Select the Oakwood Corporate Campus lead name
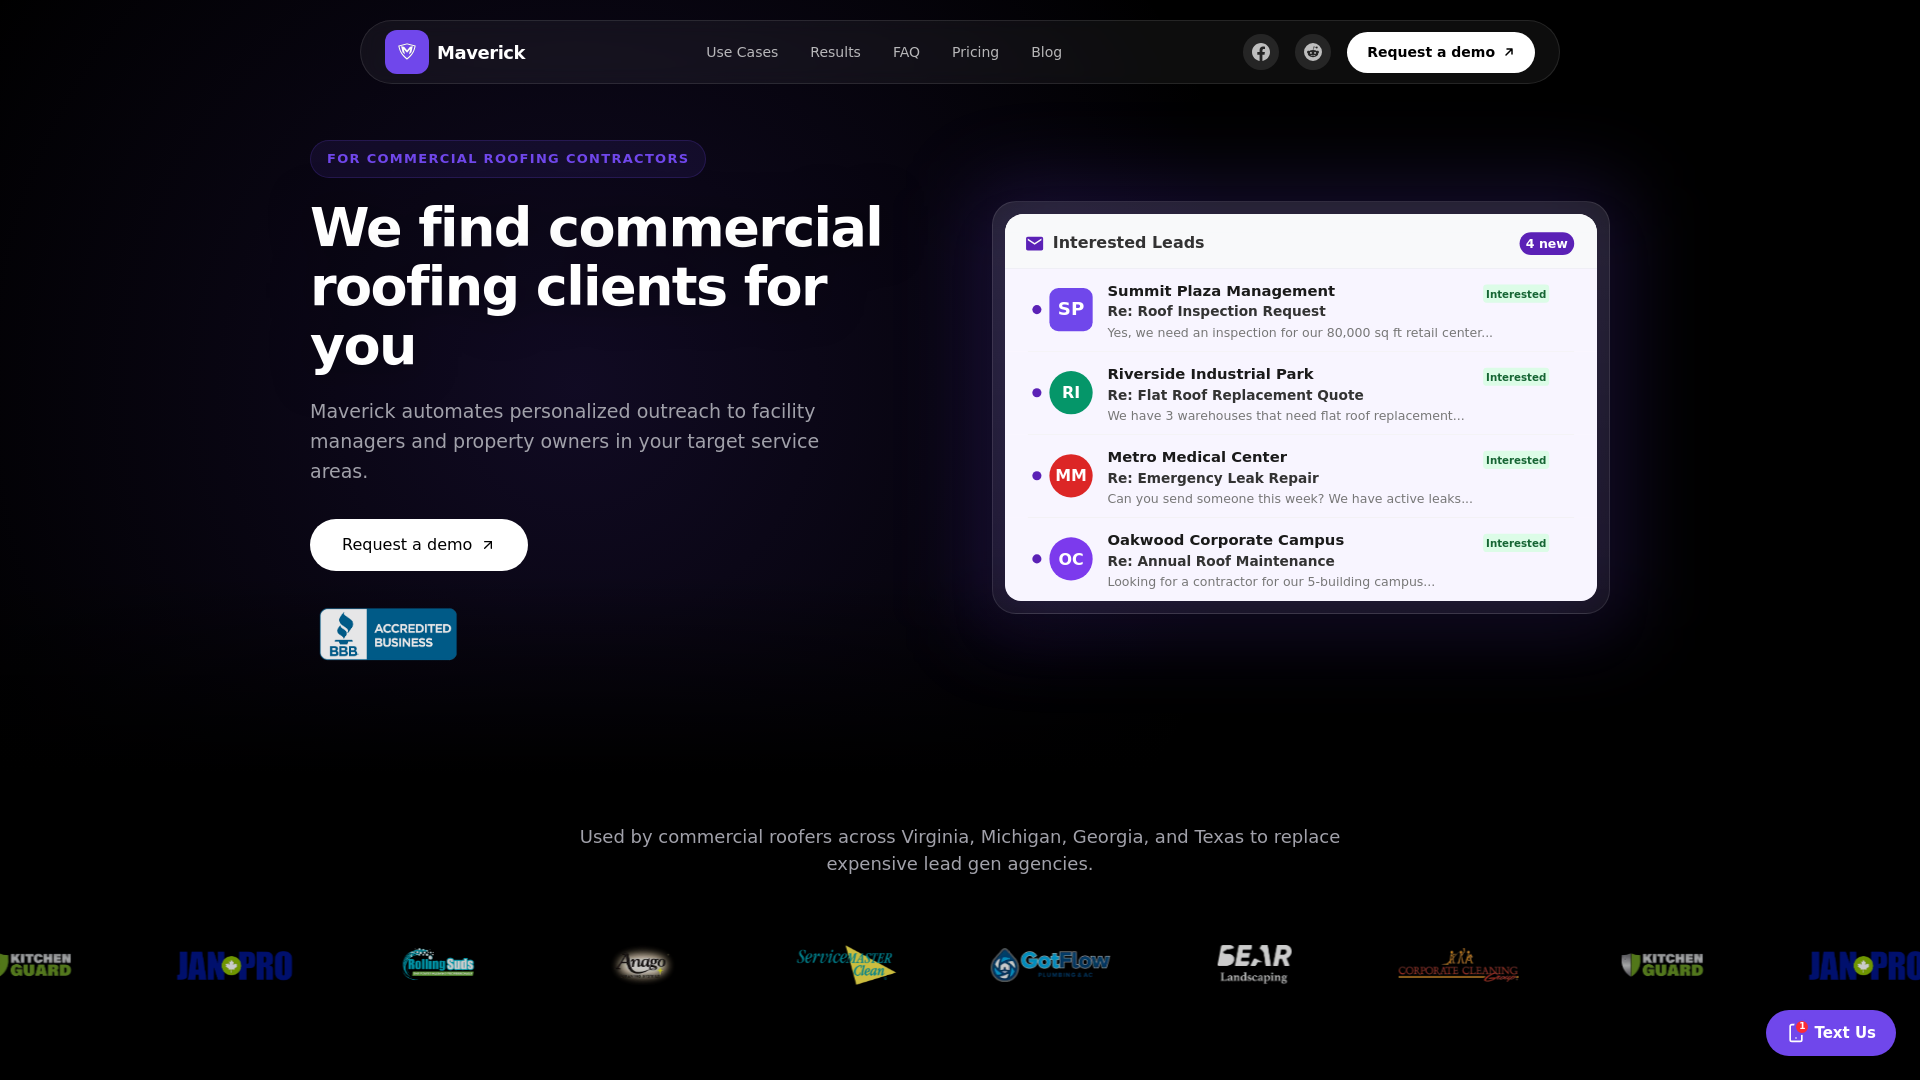 click(x=1225, y=540)
